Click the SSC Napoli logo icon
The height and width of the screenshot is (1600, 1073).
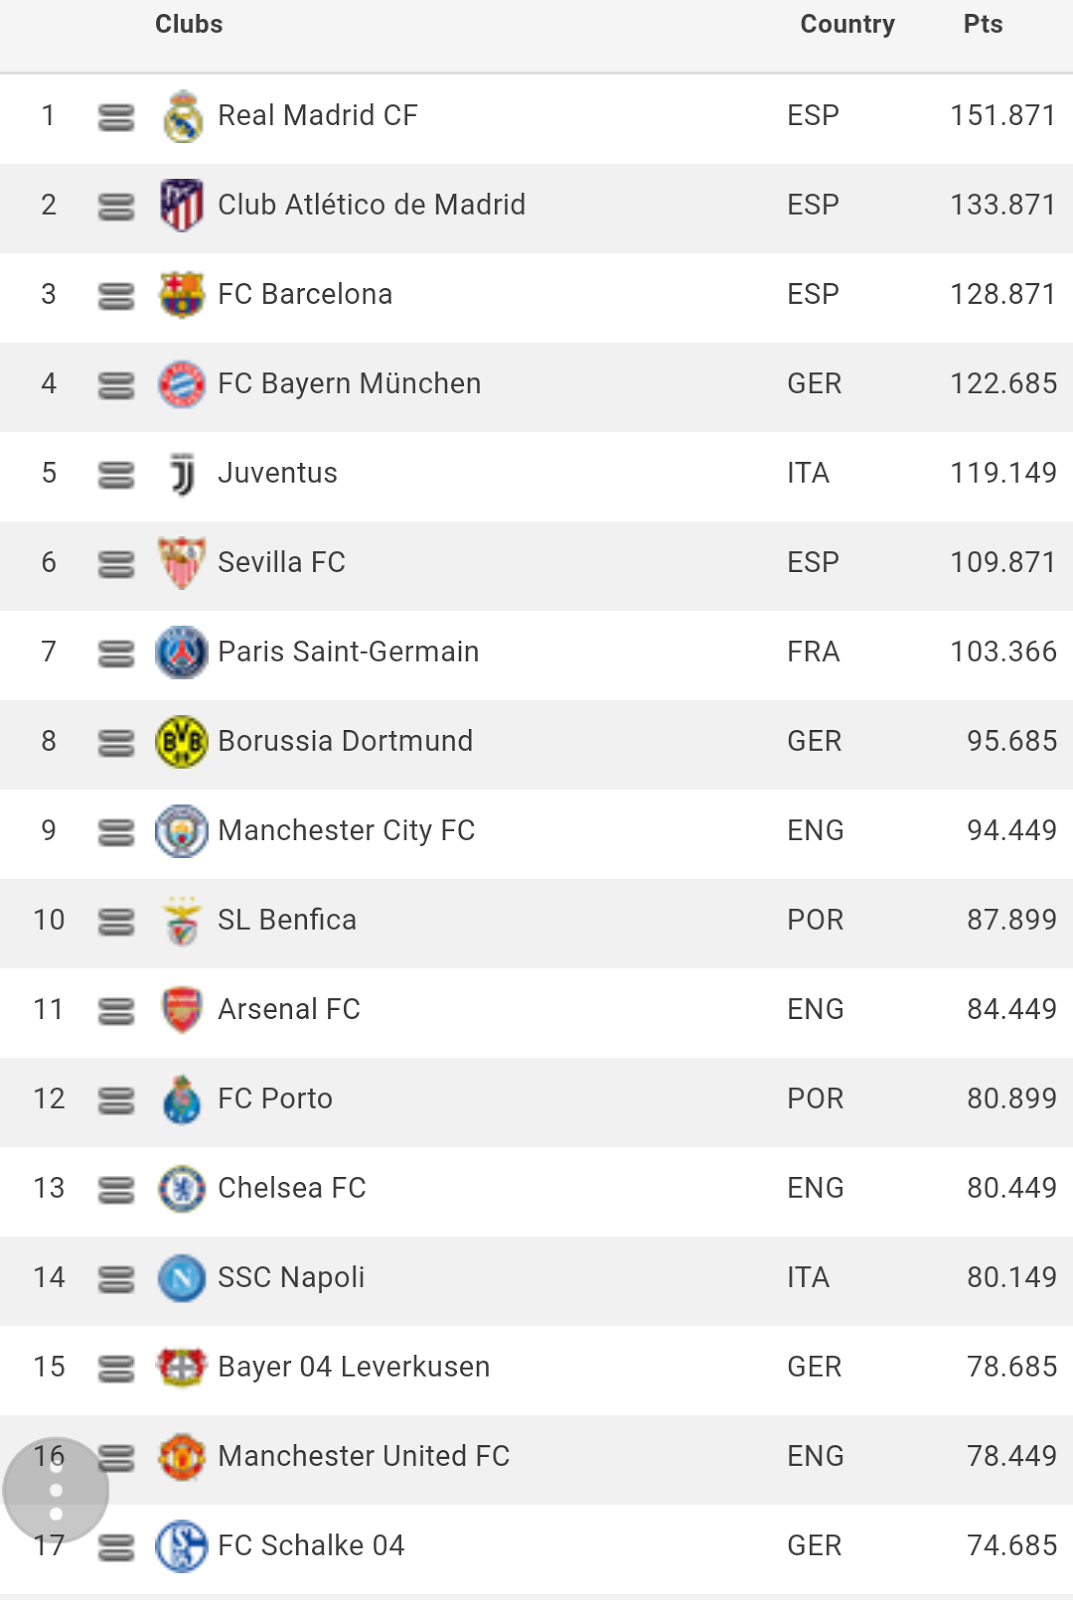coord(182,1278)
